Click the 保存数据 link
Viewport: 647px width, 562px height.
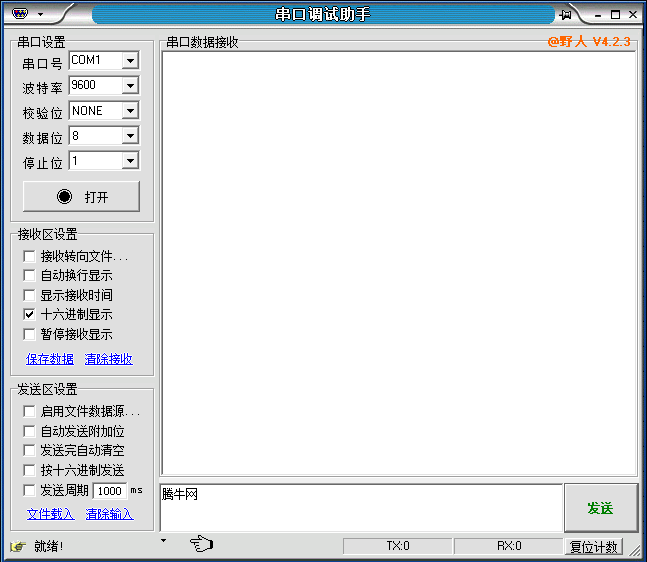click(x=50, y=359)
